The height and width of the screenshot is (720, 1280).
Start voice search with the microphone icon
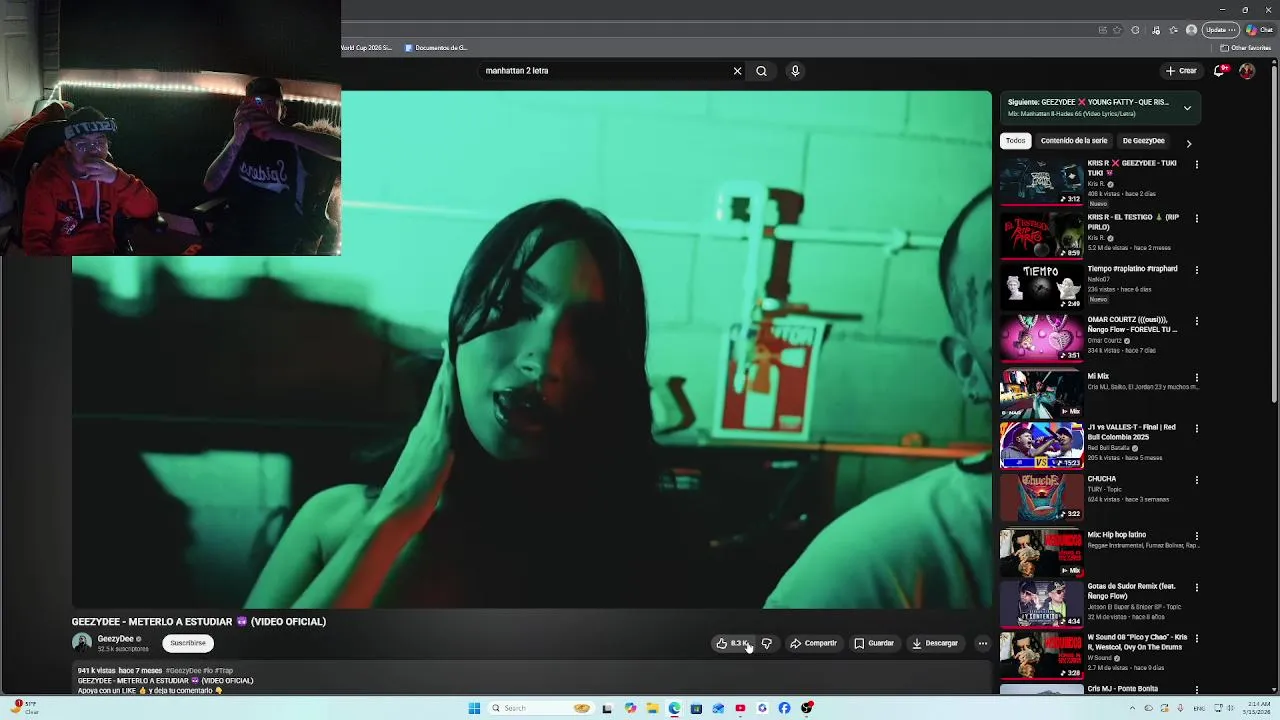click(795, 71)
